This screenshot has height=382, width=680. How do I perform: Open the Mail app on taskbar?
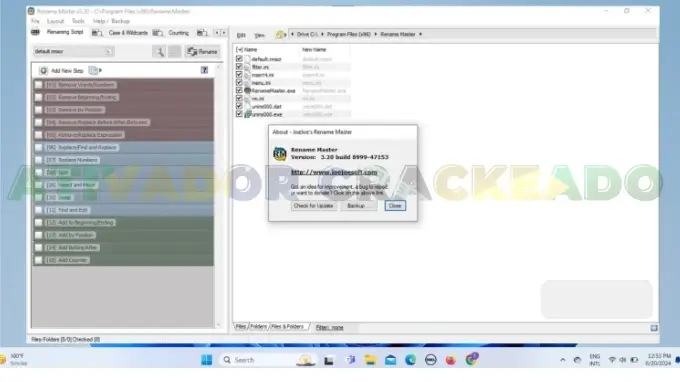pos(390,360)
